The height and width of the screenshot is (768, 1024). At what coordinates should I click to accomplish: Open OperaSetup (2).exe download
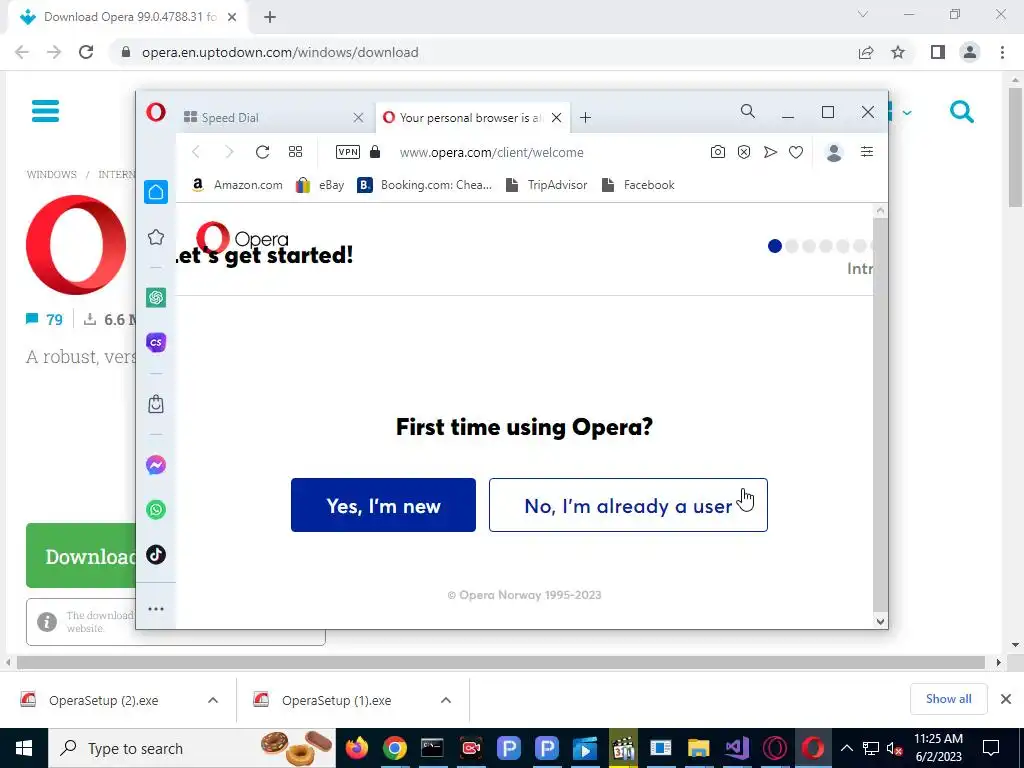coord(103,700)
